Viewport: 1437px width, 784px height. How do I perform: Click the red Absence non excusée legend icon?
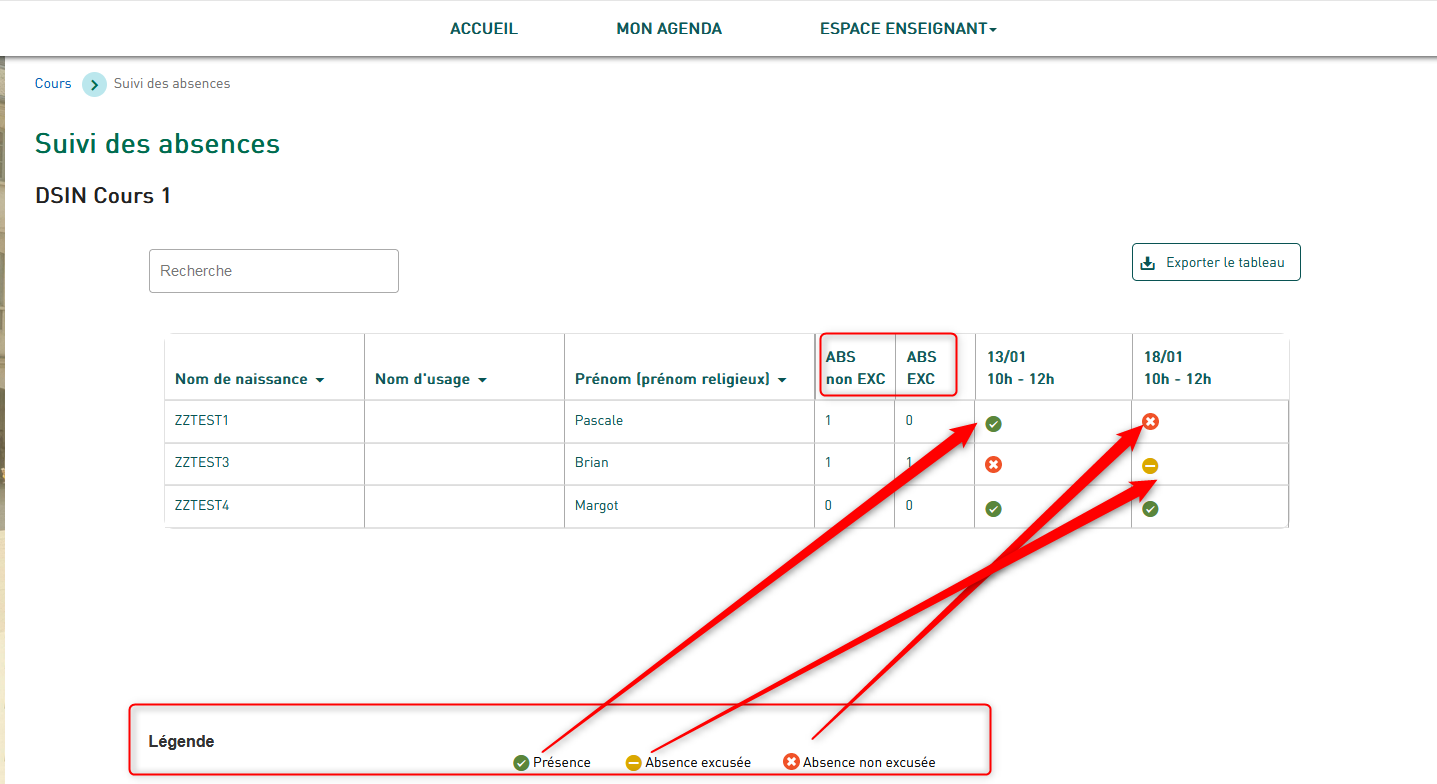tap(791, 762)
